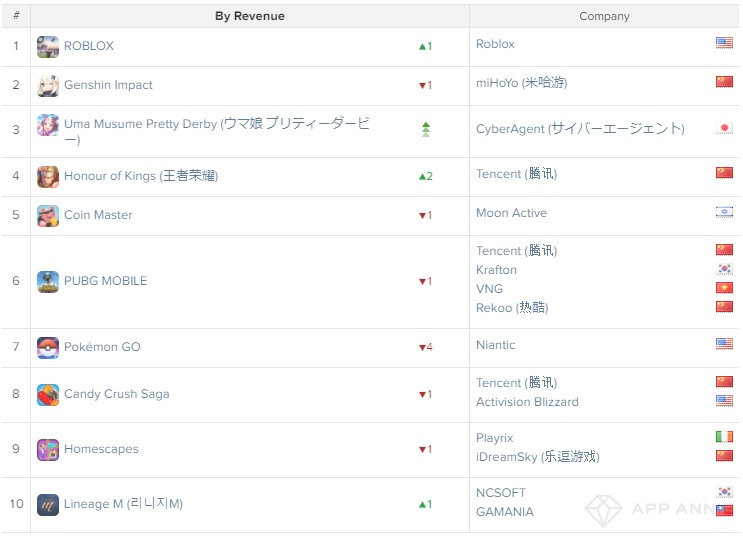Click the China flag beside iDreamSky
Screen dimensions: 743x537
724,455
